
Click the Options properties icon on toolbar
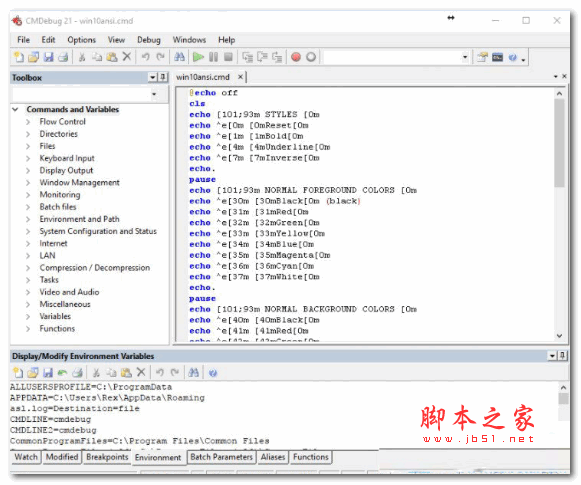tap(482, 57)
